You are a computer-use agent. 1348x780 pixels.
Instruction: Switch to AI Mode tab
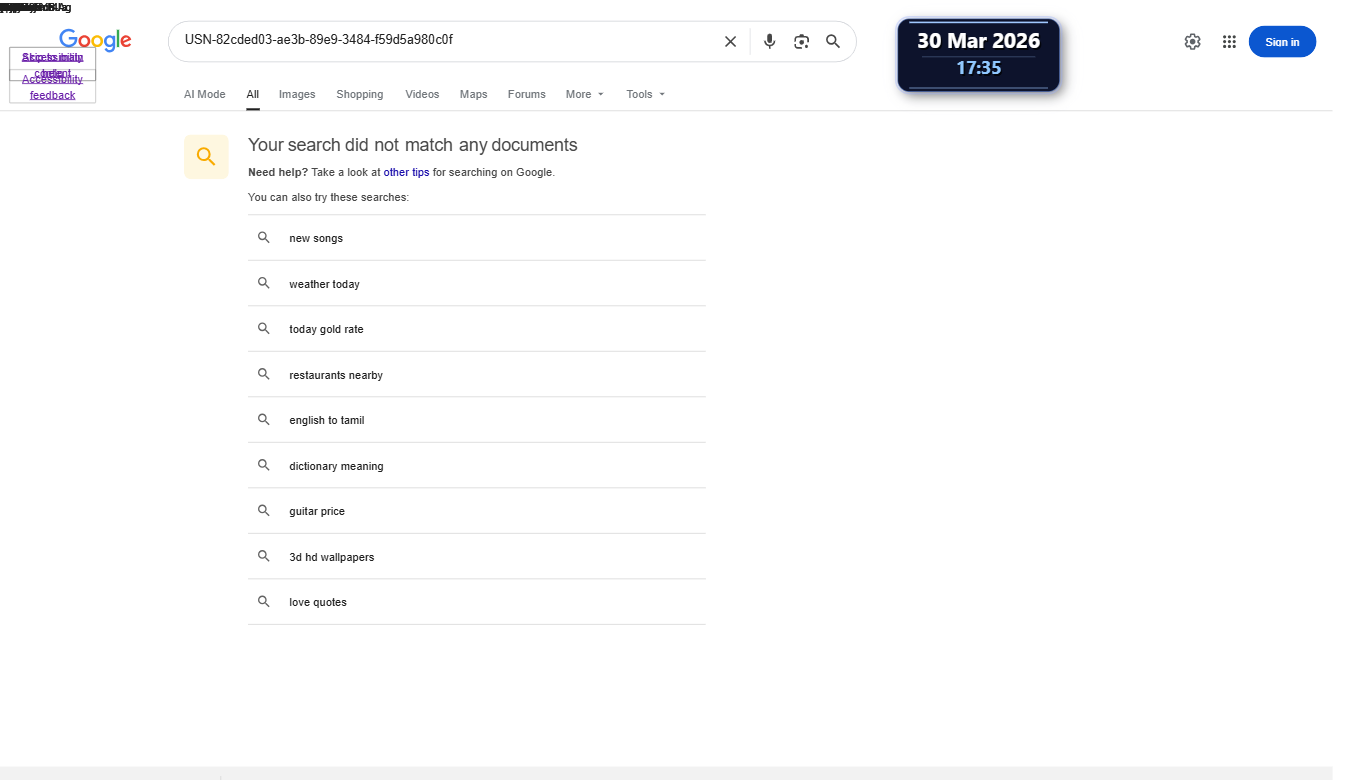205,94
